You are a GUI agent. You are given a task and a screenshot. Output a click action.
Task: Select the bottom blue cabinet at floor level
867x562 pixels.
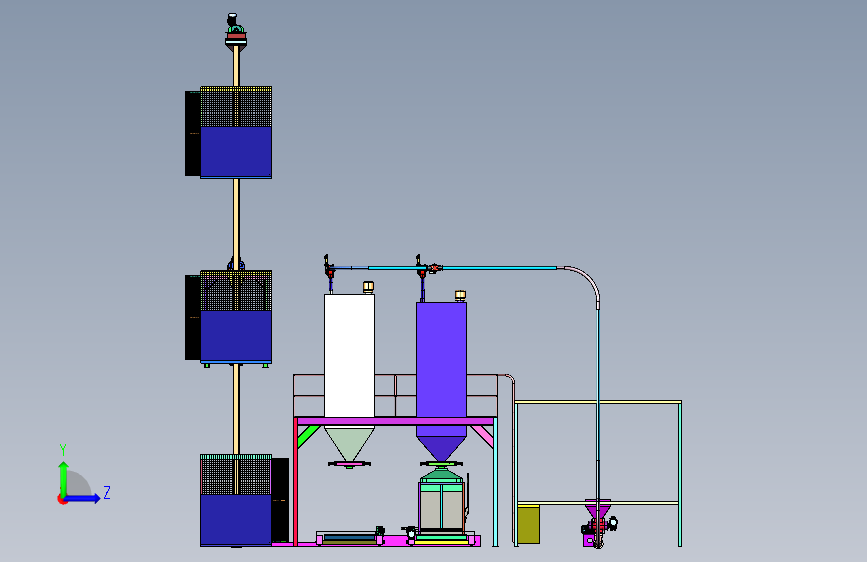pyautogui.click(x=236, y=520)
